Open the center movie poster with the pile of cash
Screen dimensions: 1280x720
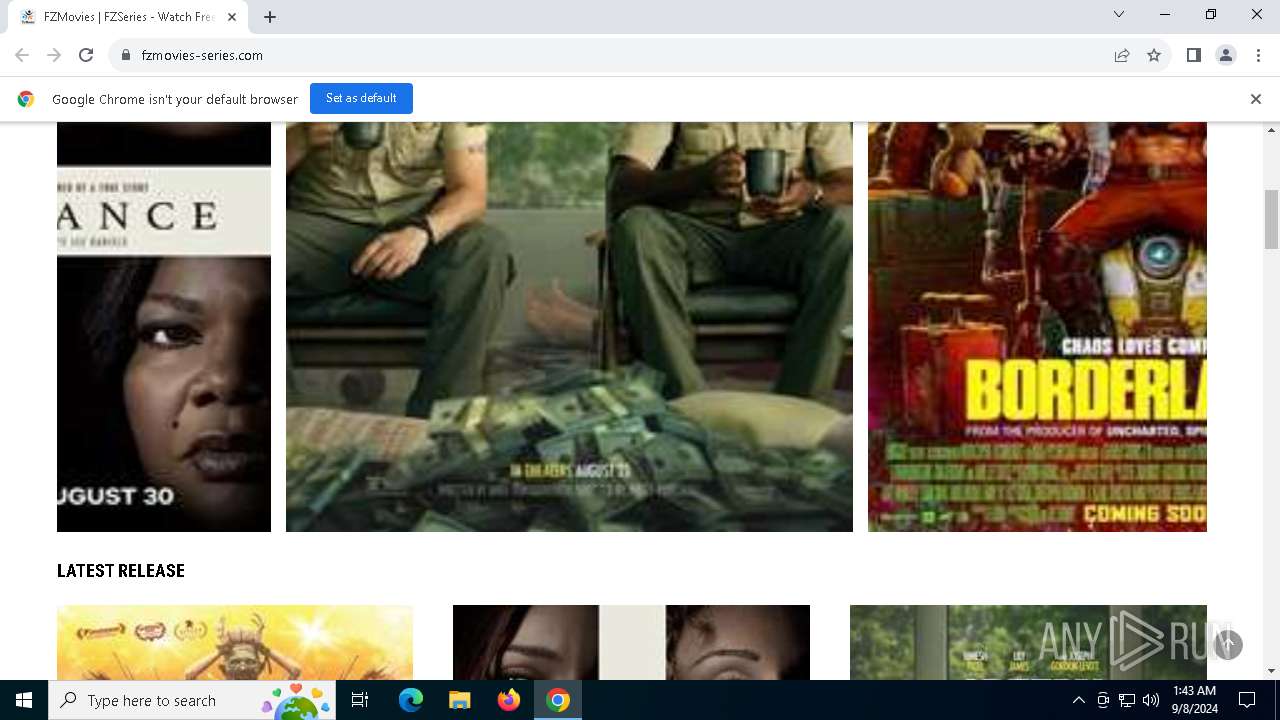tap(569, 326)
